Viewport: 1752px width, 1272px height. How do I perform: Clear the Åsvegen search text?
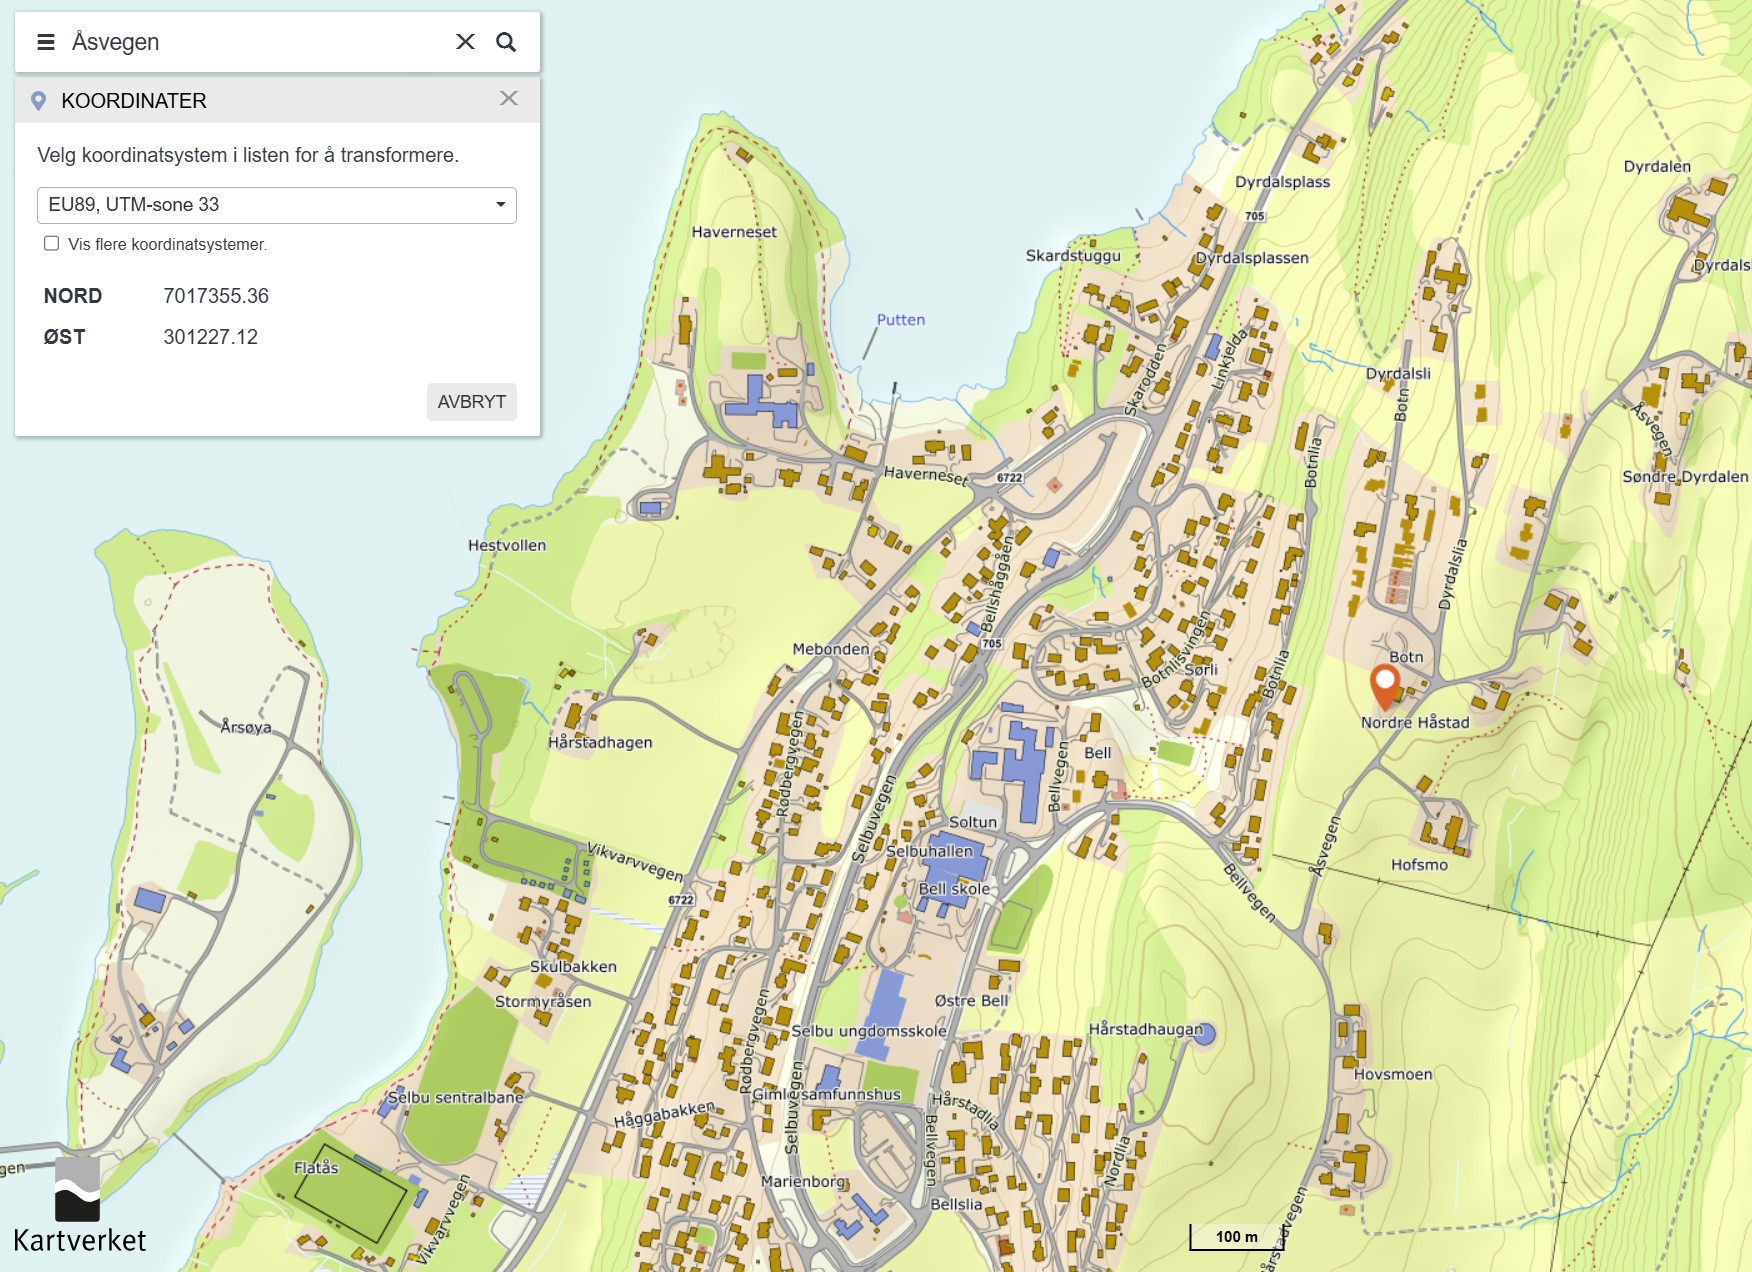tap(465, 42)
